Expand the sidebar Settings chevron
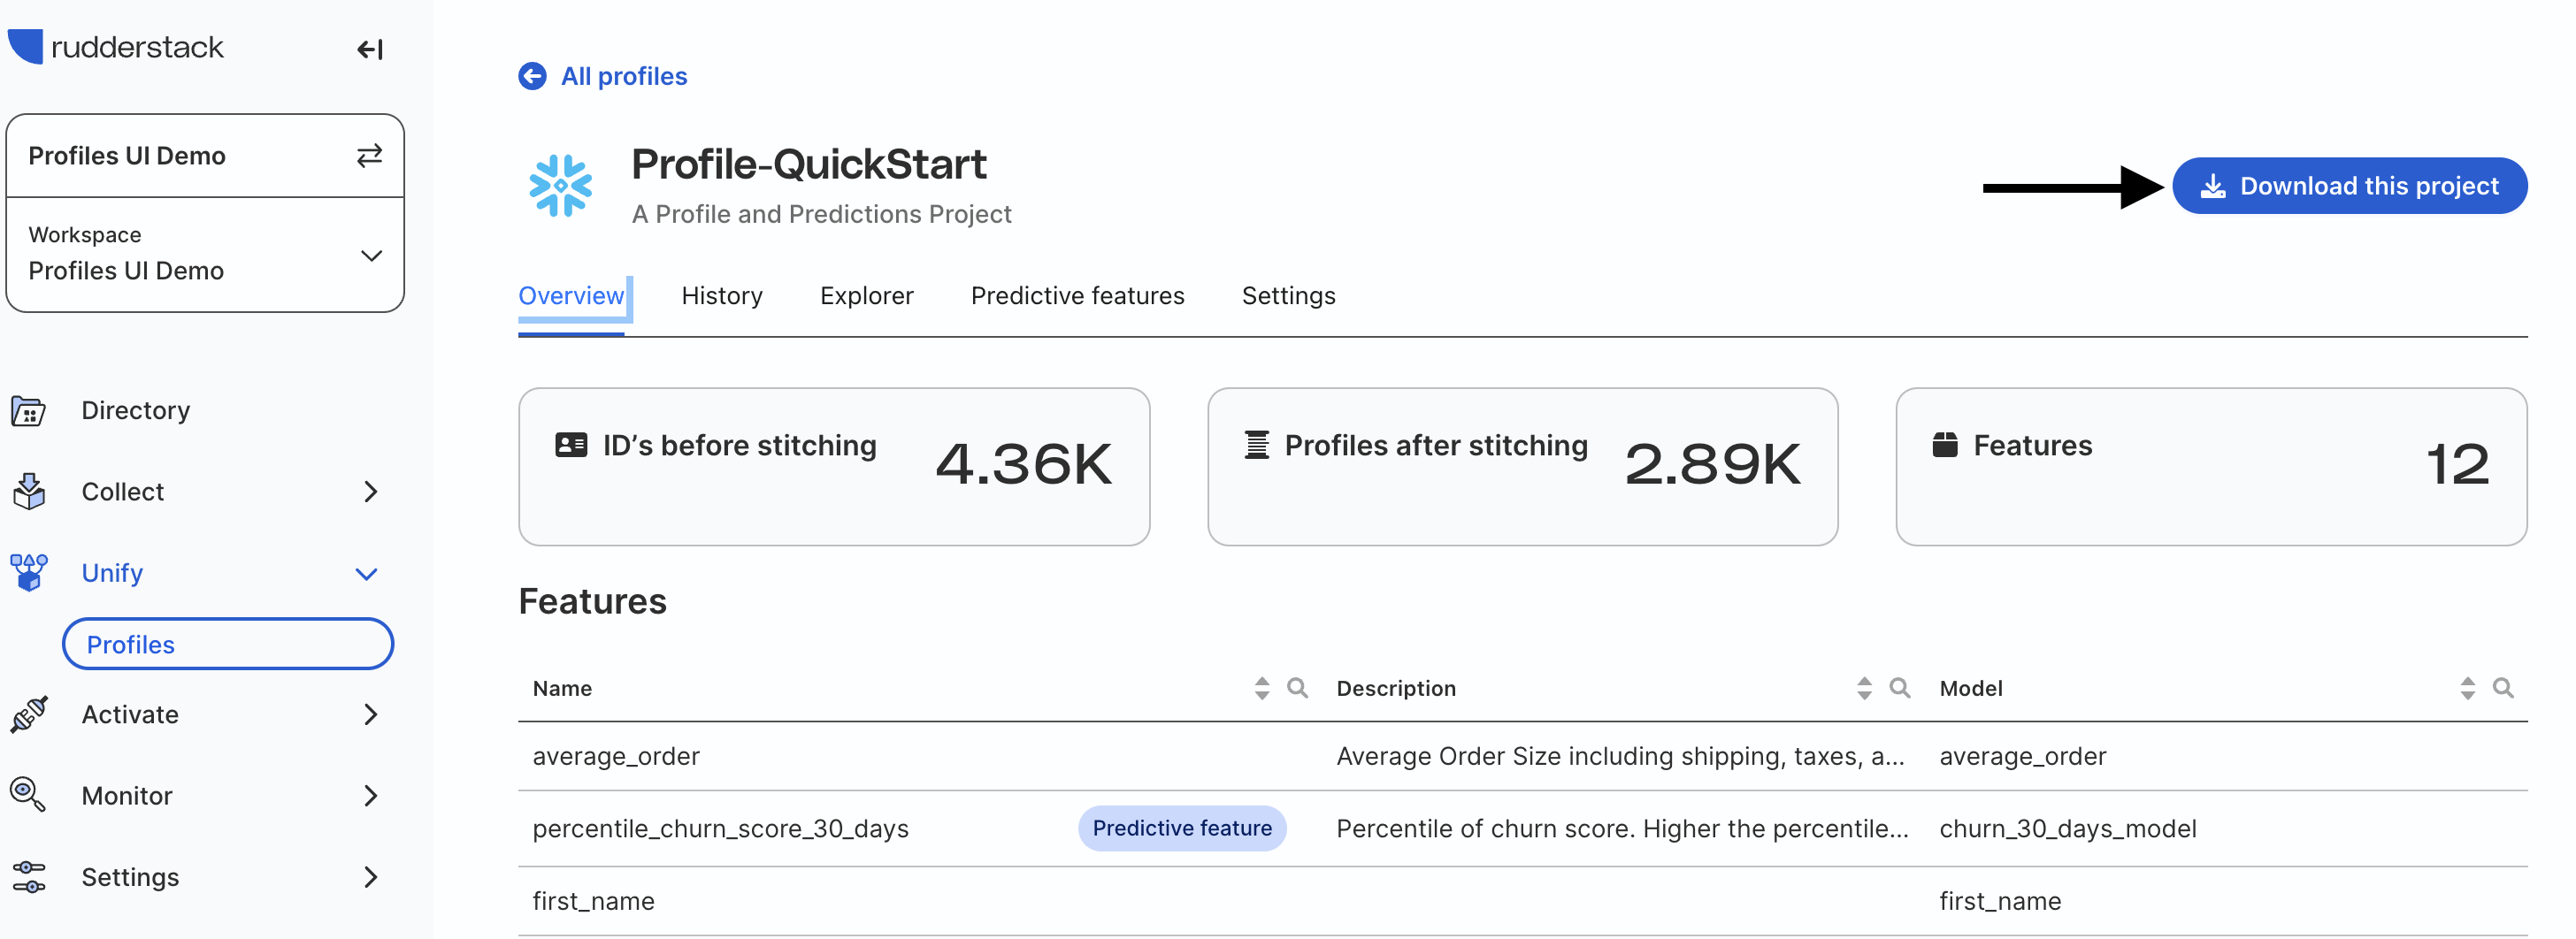2576x939 pixels. [x=370, y=877]
